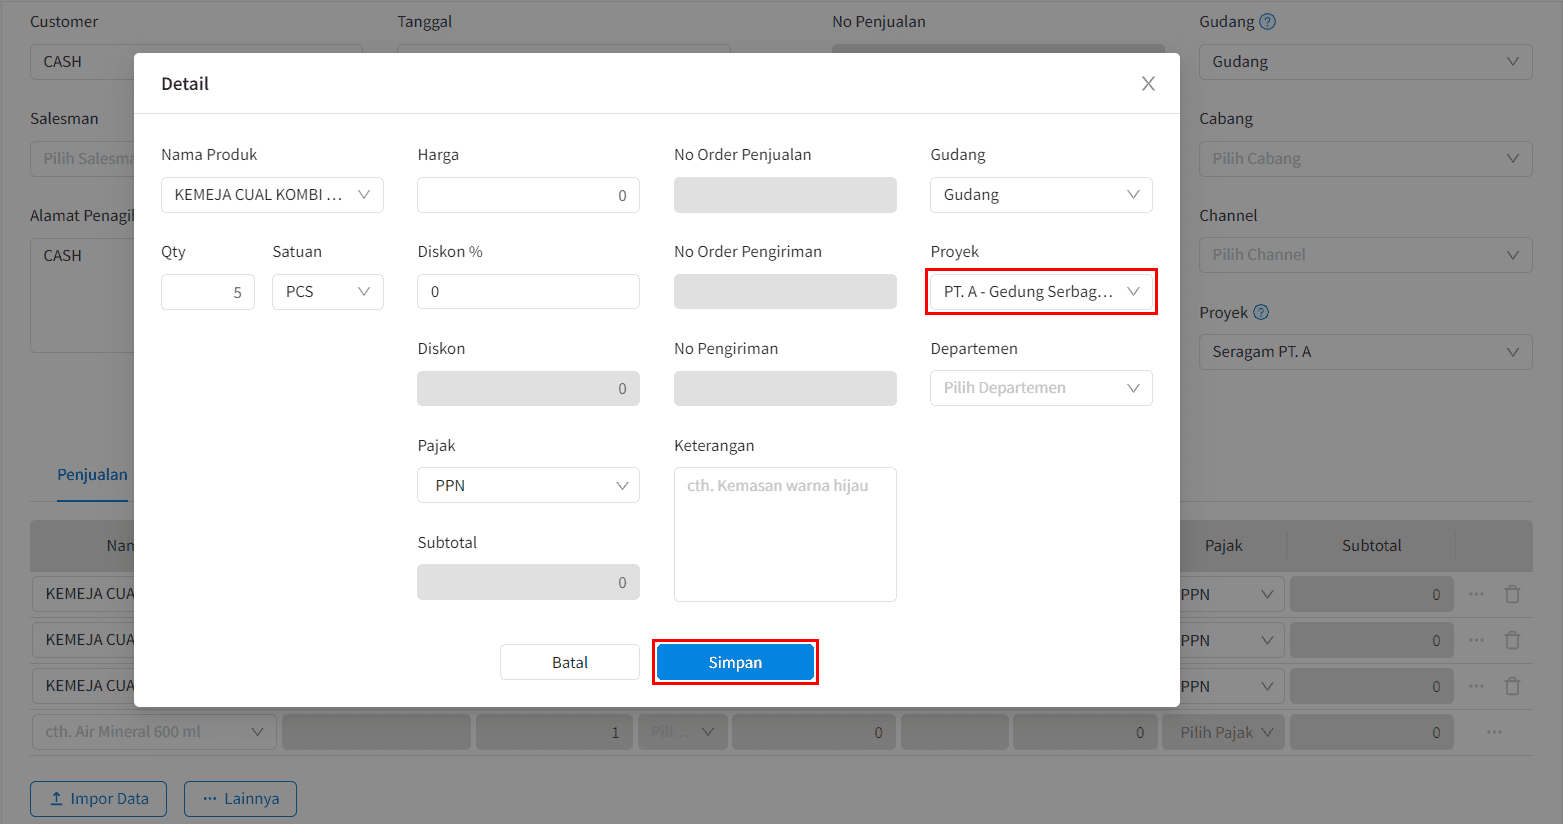Open the Satuan PCS dropdown

coord(328,292)
